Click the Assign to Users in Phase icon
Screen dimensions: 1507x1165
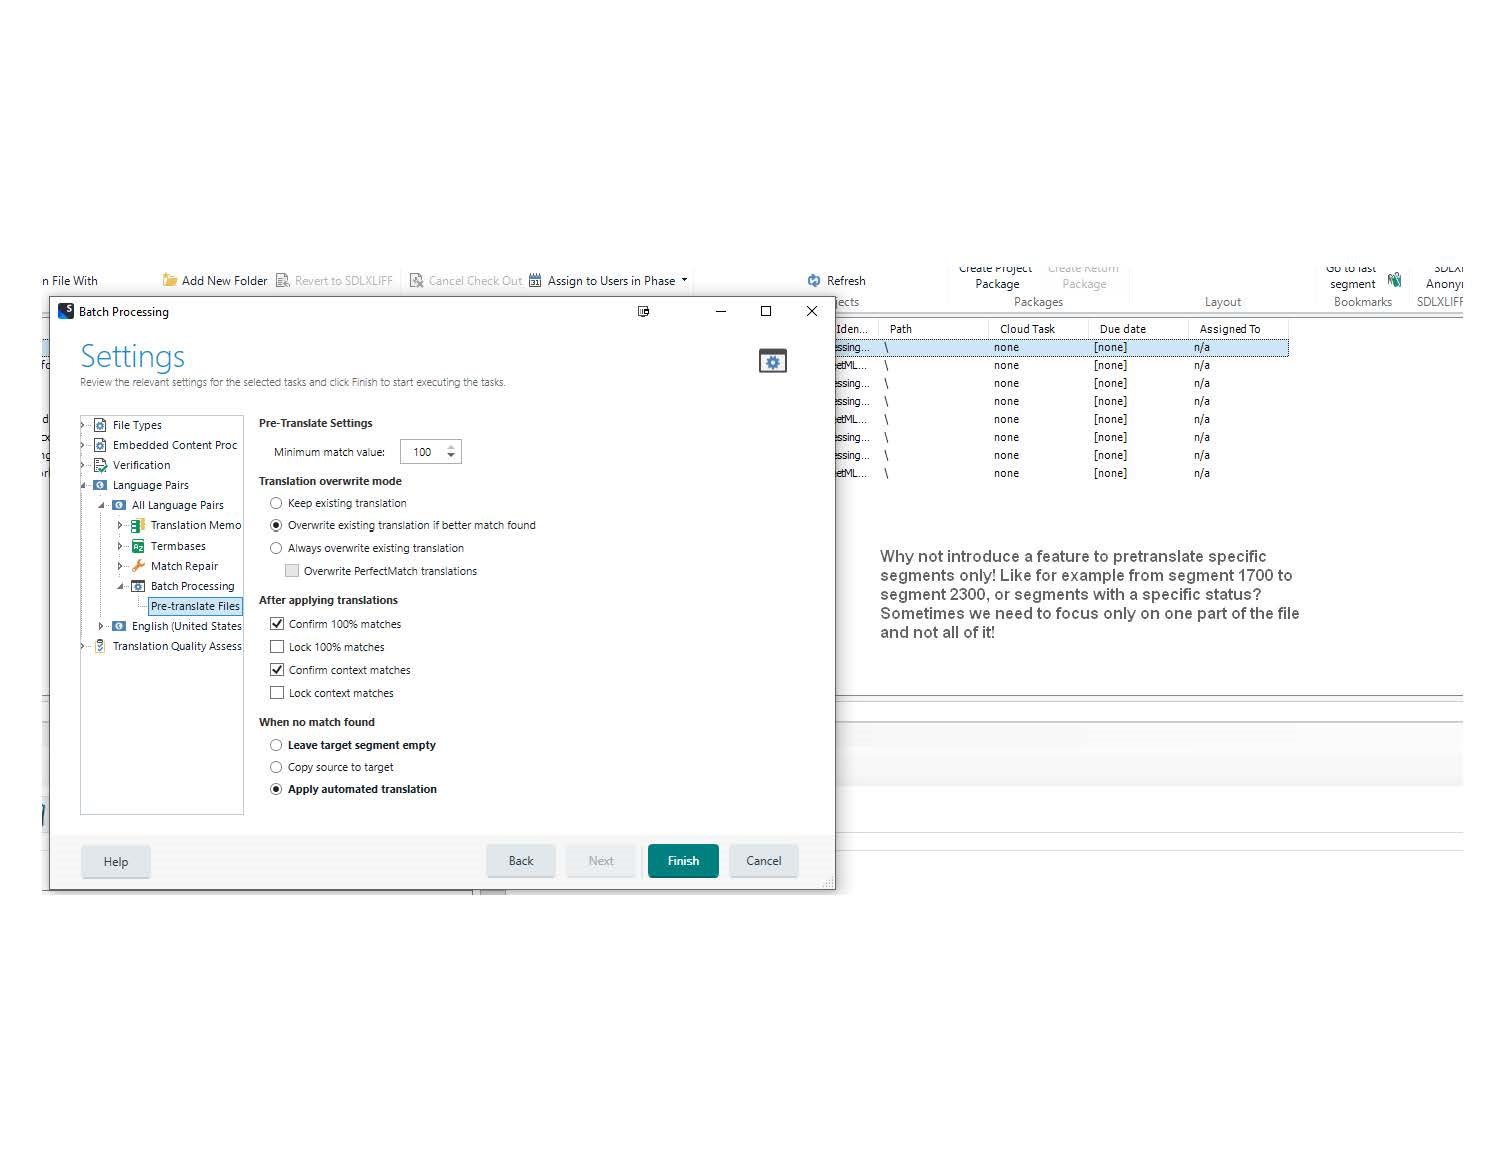[535, 281]
